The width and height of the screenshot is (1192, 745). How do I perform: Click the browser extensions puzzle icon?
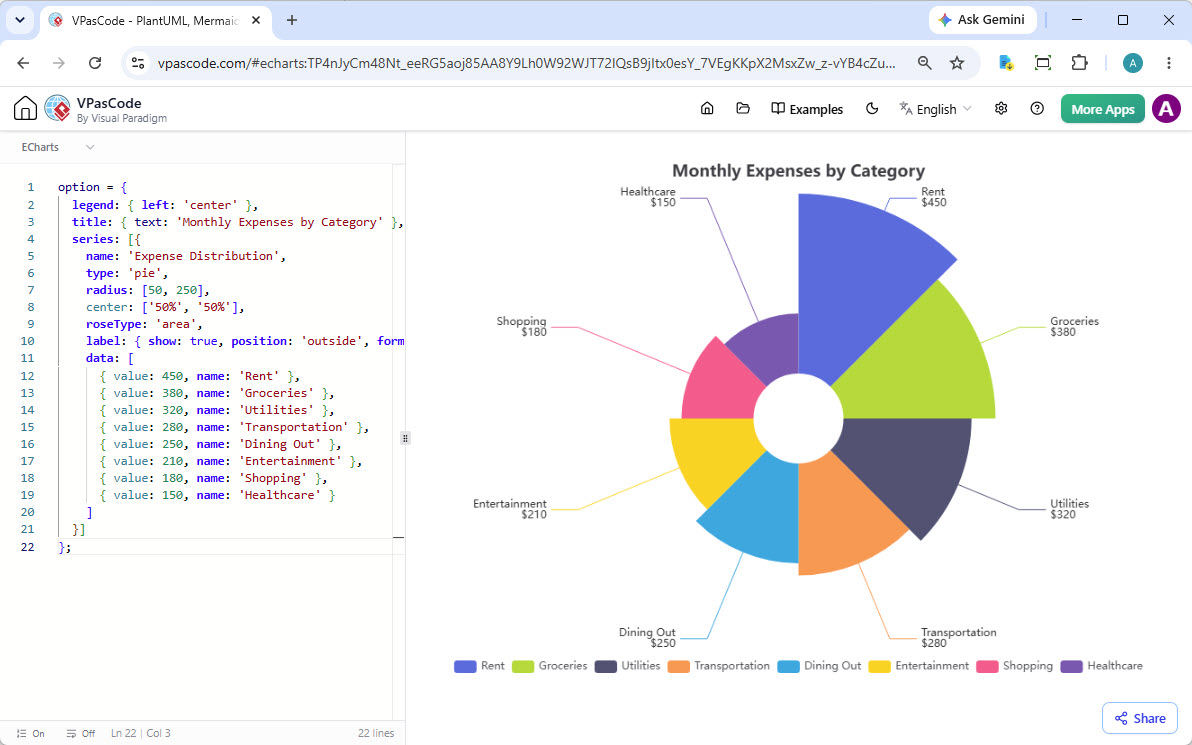[x=1079, y=63]
